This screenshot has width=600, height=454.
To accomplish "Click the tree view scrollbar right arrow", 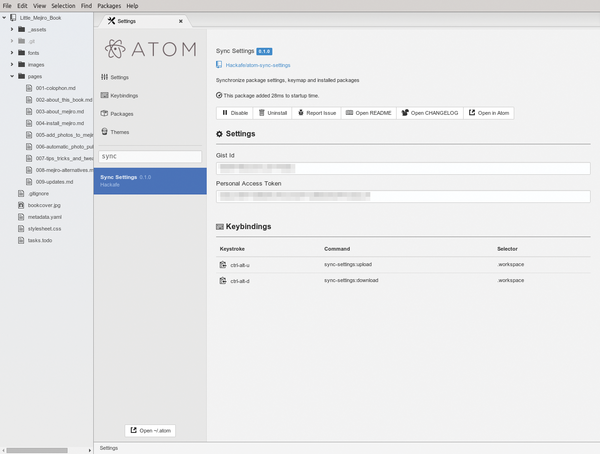I will 90,451.
